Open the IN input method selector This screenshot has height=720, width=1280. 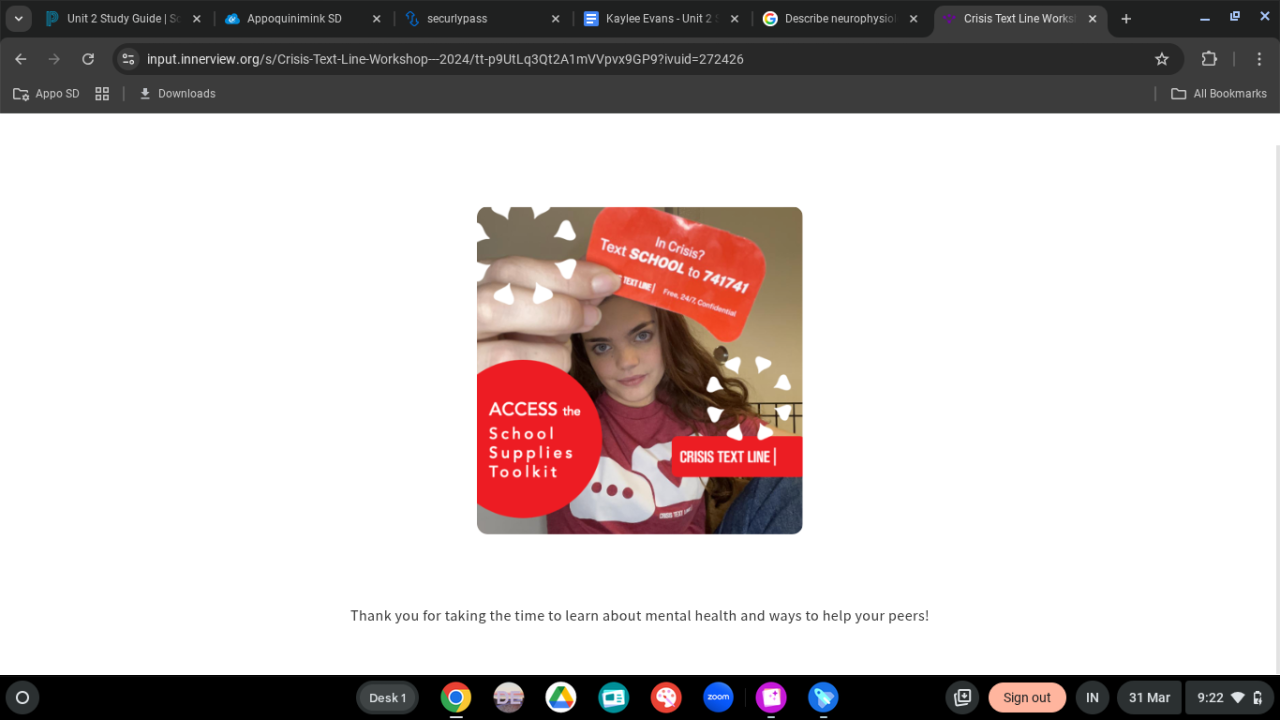pos(1093,698)
